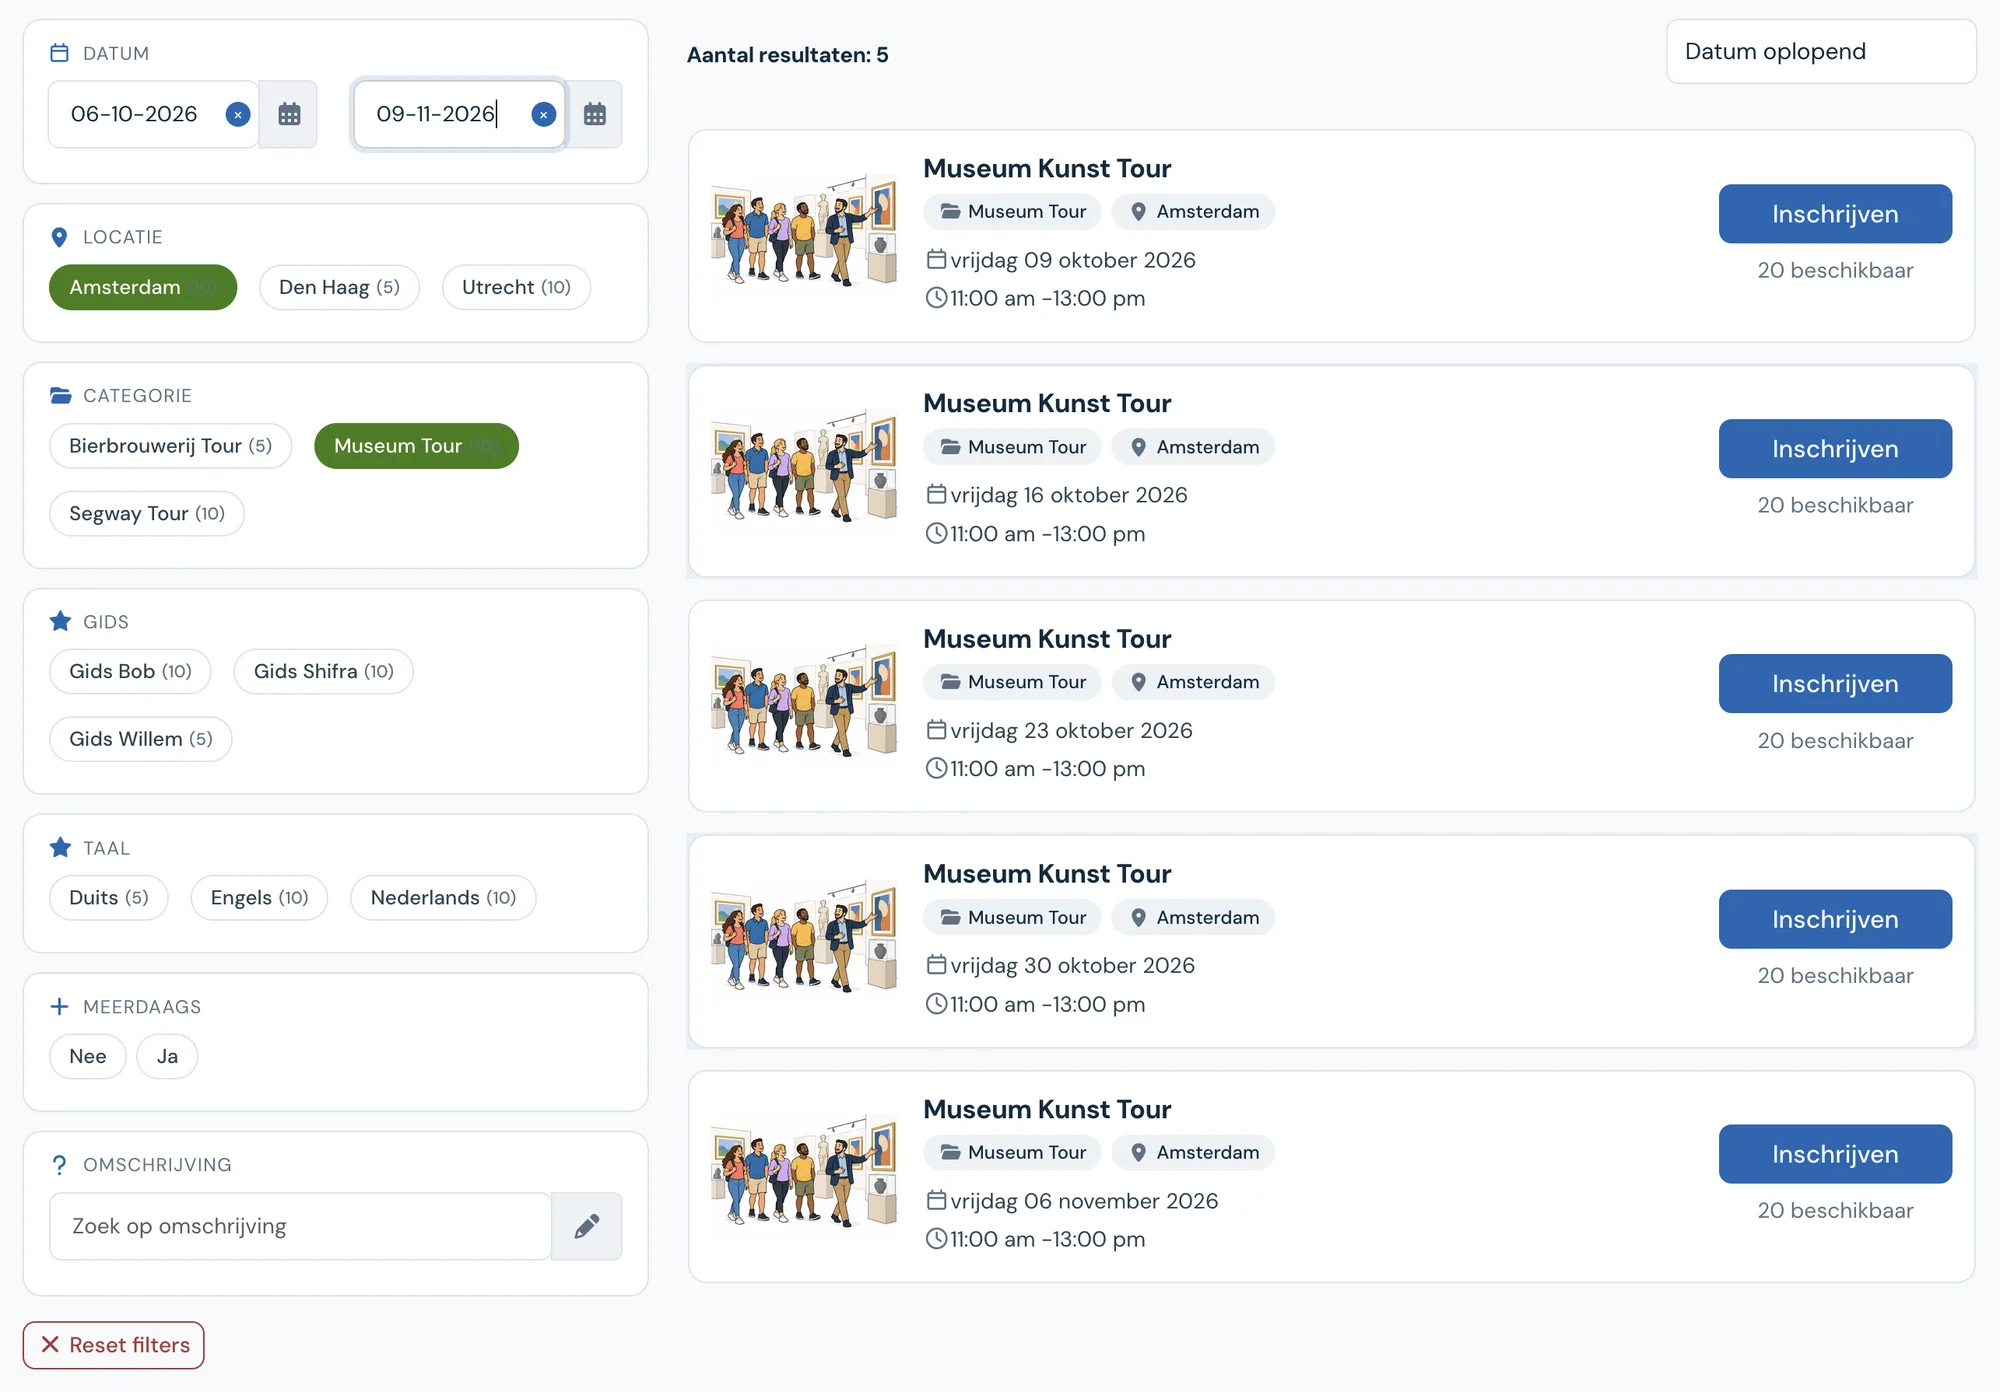The width and height of the screenshot is (2000, 1392).
Task: Register for the 09 oktober tour
Action: point(1835,214)
